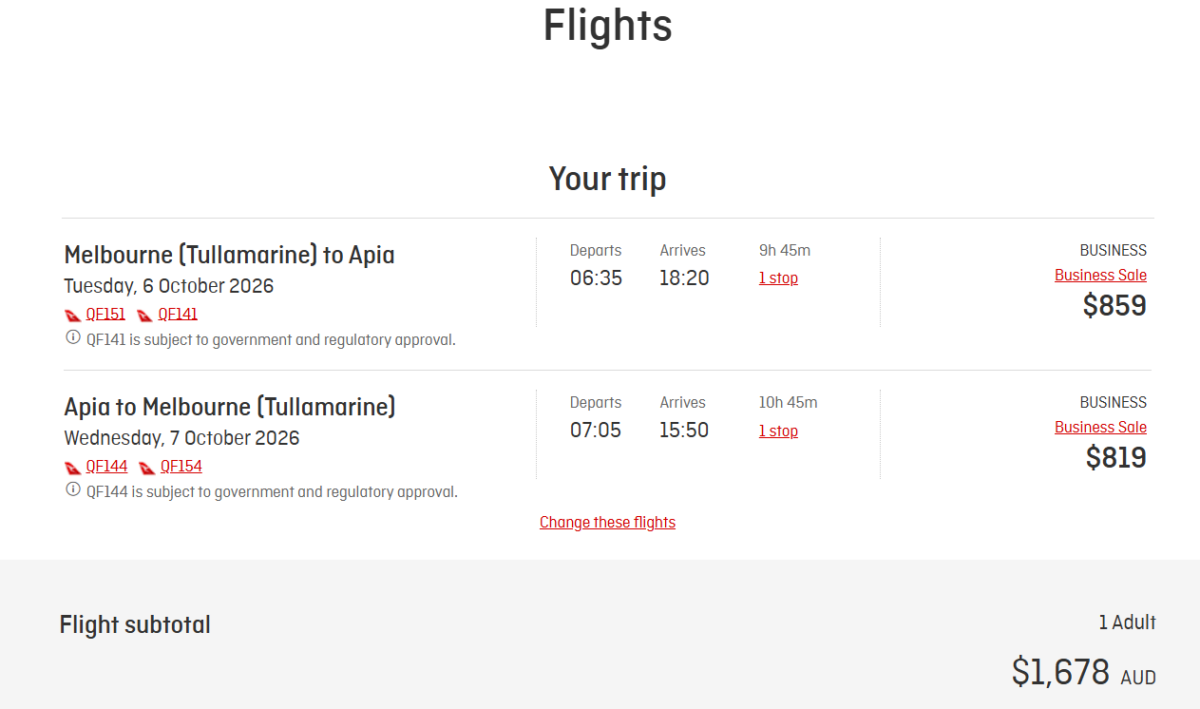The height and width of the screenshot is (709, 1200).
Task: Open Business Sale fare for Melbourne to Apia
Action: coord(1100,274)
